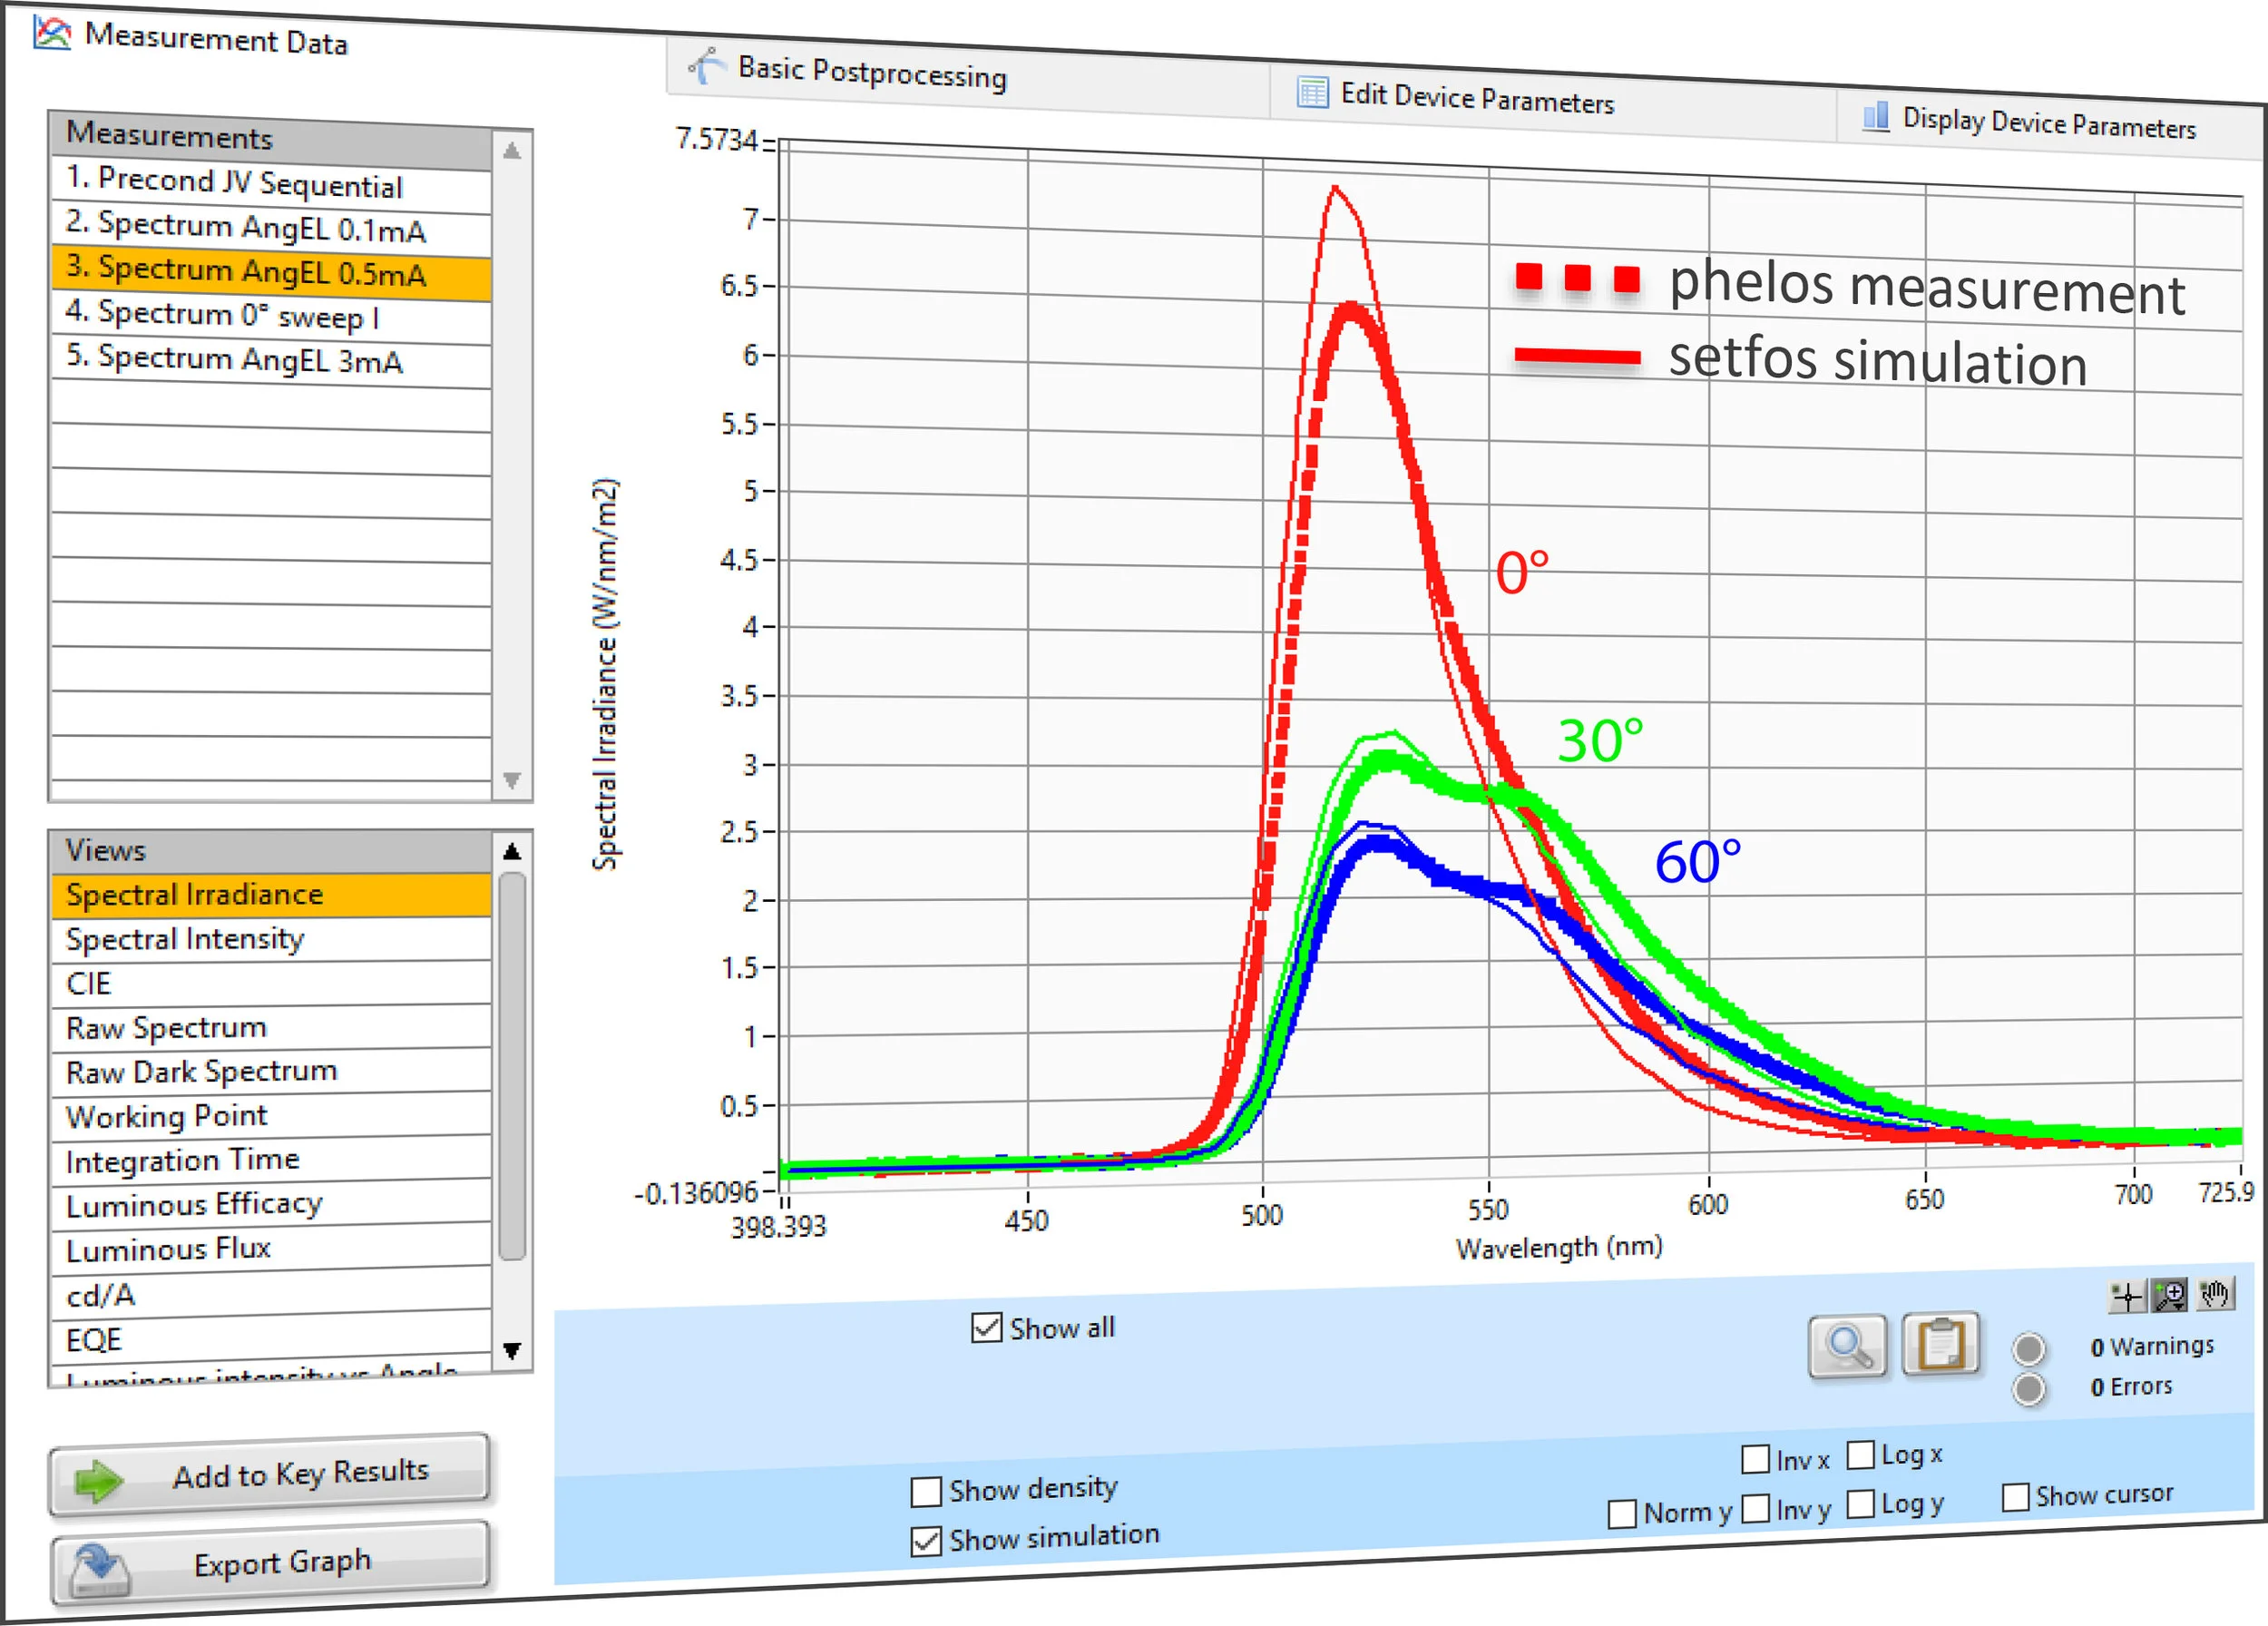Click the Views list scrollbar thumb

tap(512, 1065)
